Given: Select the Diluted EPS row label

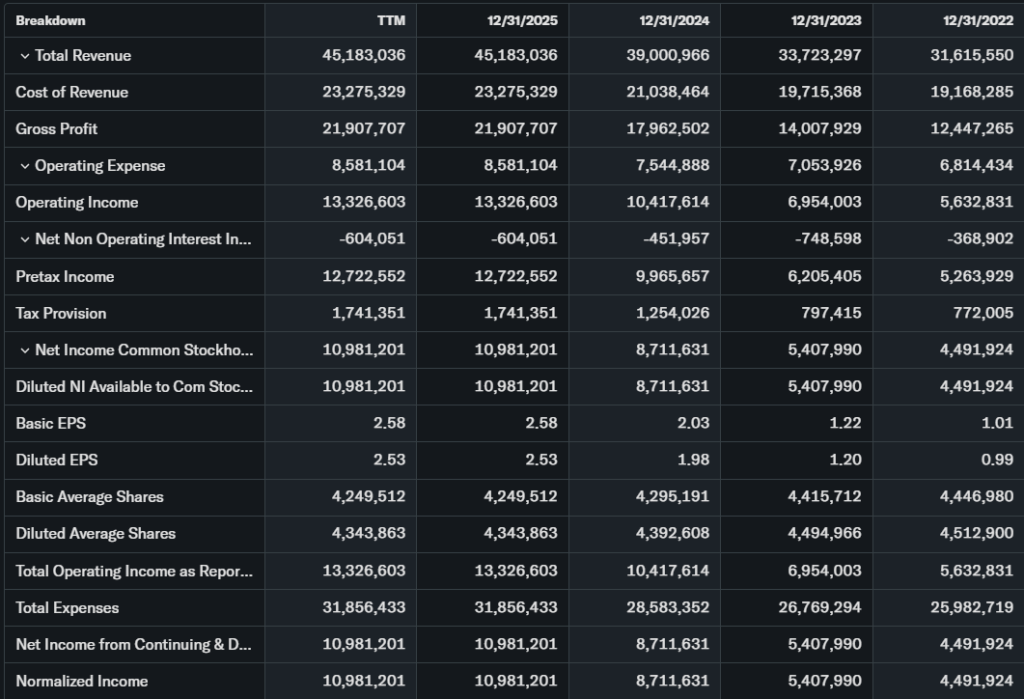Looking at the screenshot, I should coord(57,460).
